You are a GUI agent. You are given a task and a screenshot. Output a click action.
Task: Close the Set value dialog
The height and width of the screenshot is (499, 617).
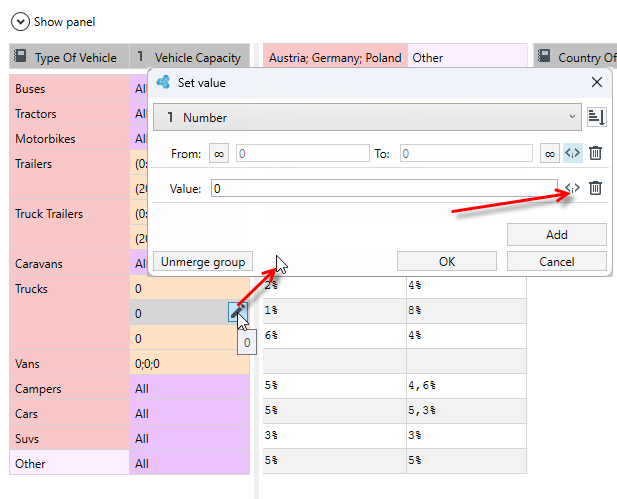click(x=597, y=82)
